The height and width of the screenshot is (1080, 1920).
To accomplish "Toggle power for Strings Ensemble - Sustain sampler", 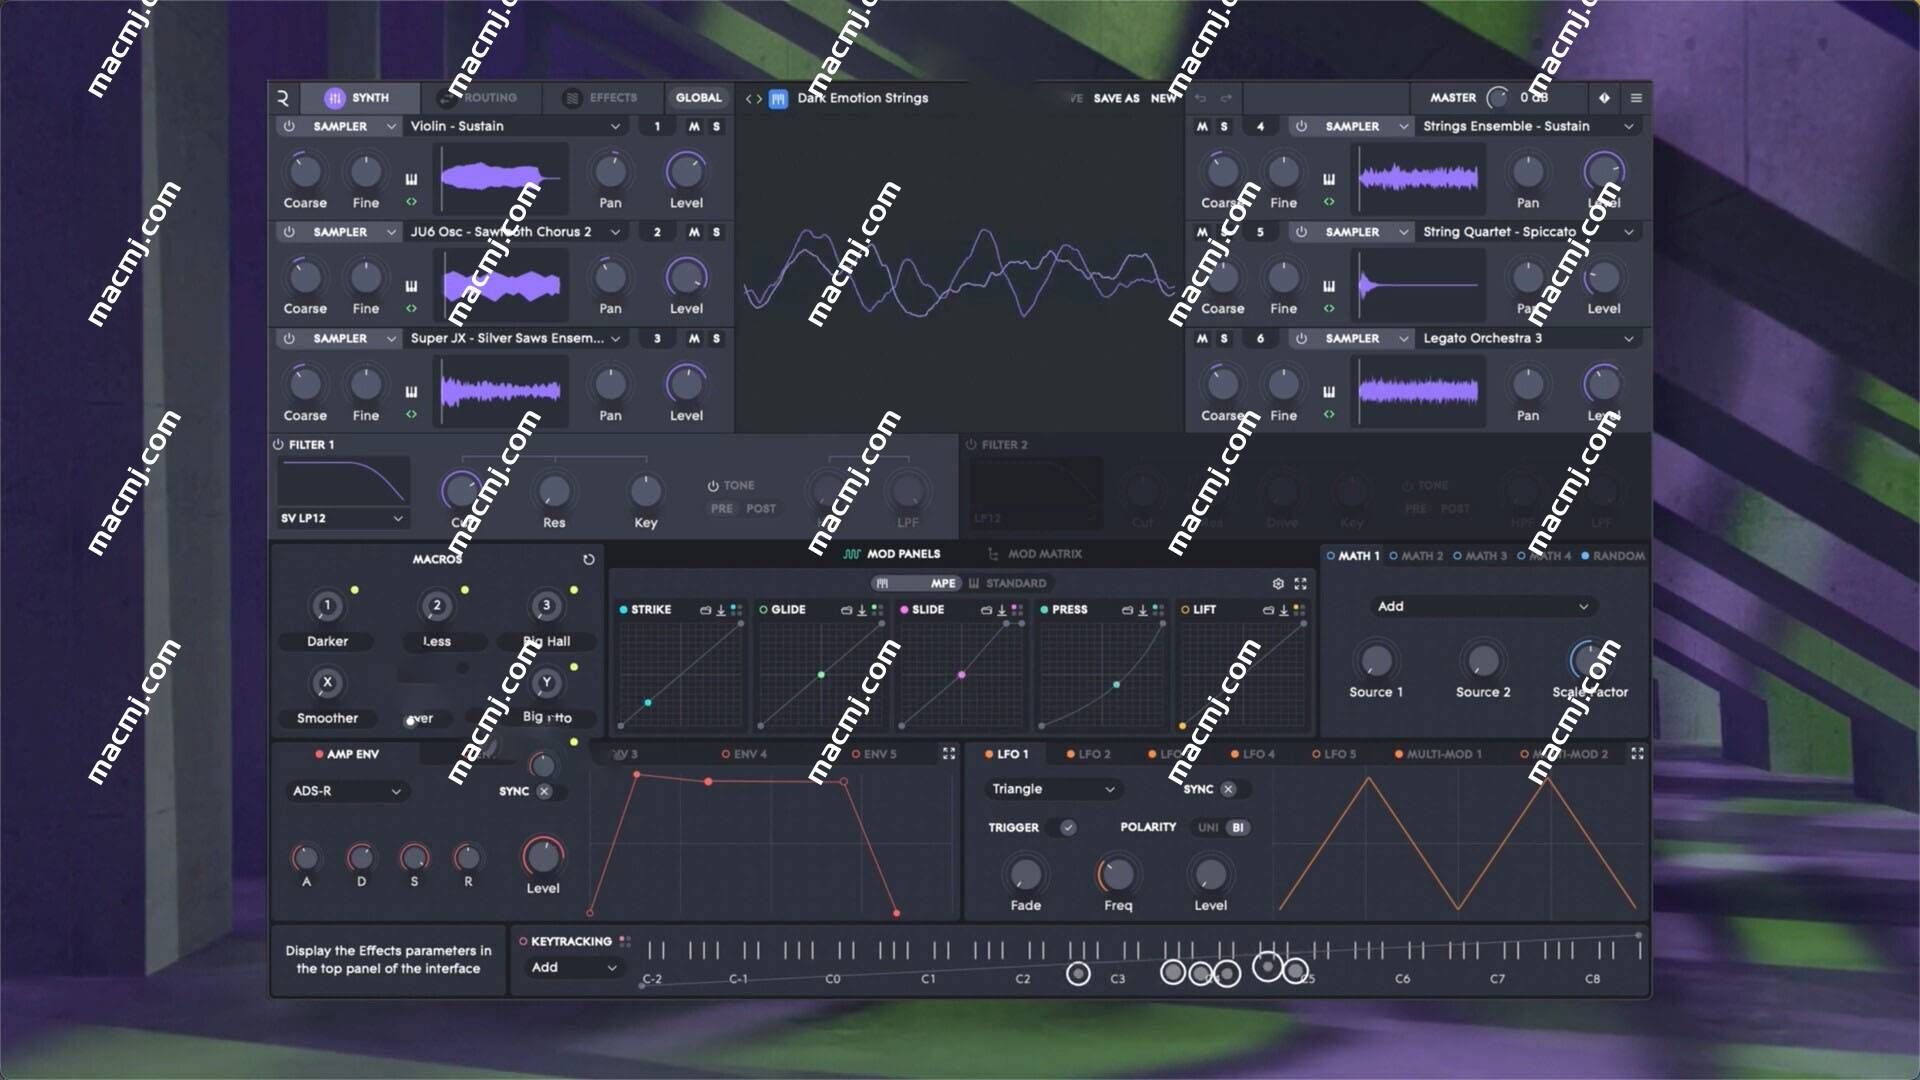I will pyautogui.click(x=1301, y=126).
